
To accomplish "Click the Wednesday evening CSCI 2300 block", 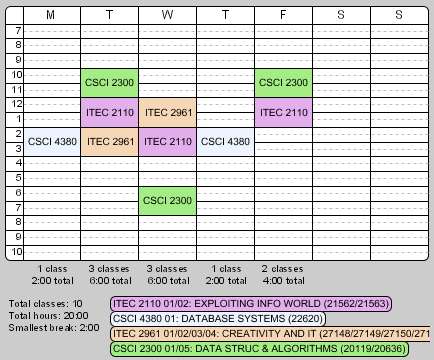I will 167,201.
